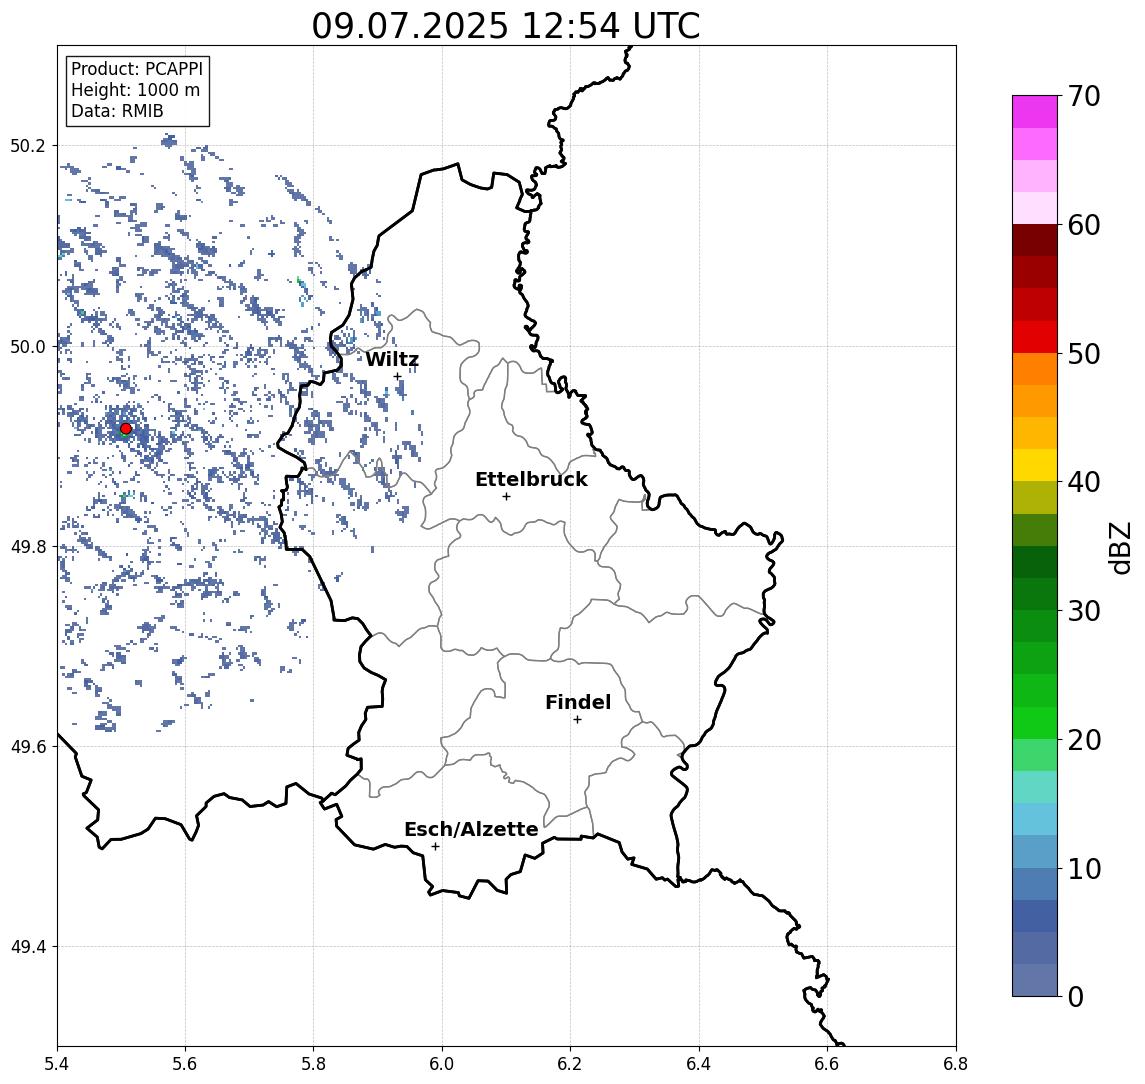Click the 70 tick label on colorbar

pos(1084,96)
